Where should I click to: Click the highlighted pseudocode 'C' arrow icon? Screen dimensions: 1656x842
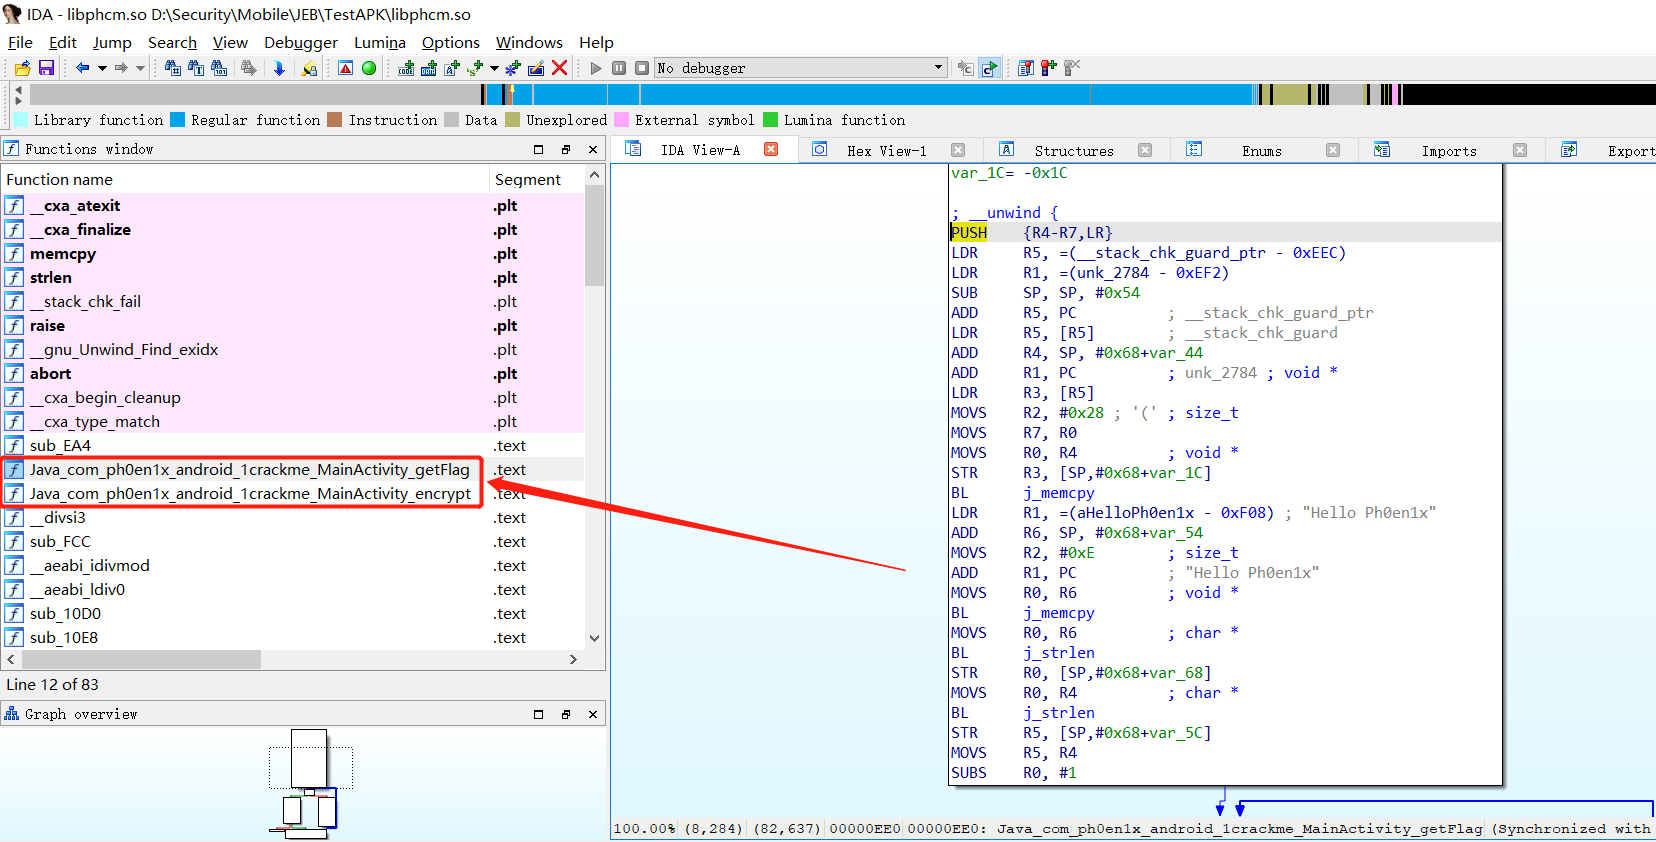[x=989, y=68]
